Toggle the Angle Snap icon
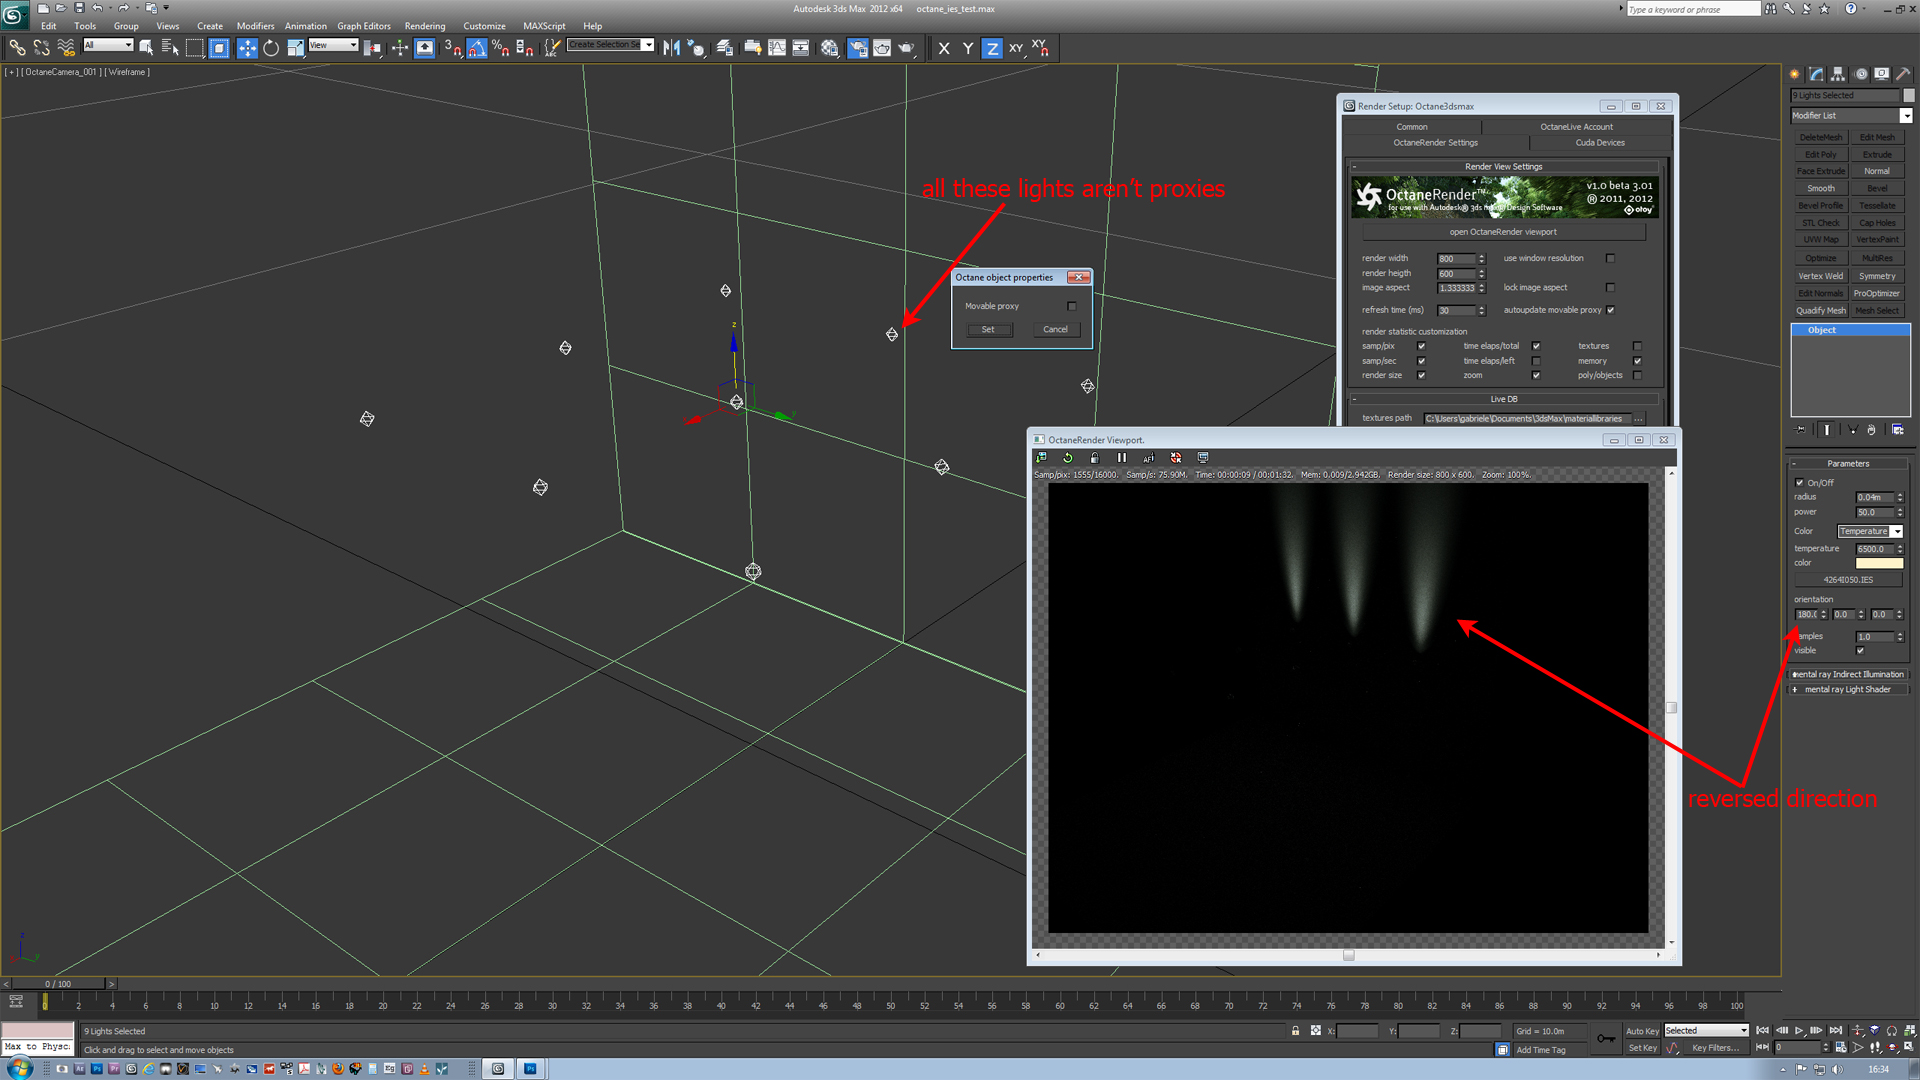Screen dimensions: 1920x1080 click(477, 48)
